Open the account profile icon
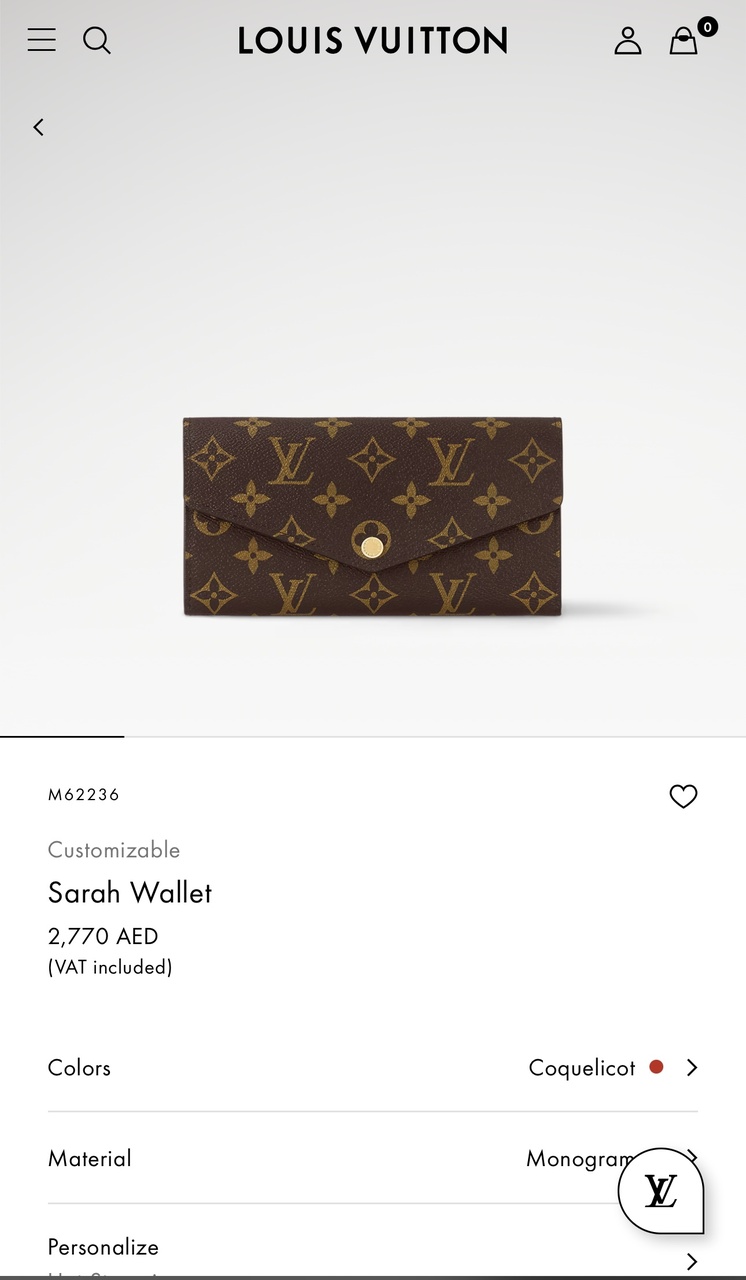Viewport: 746px width, 1280px height. point(628,40)
